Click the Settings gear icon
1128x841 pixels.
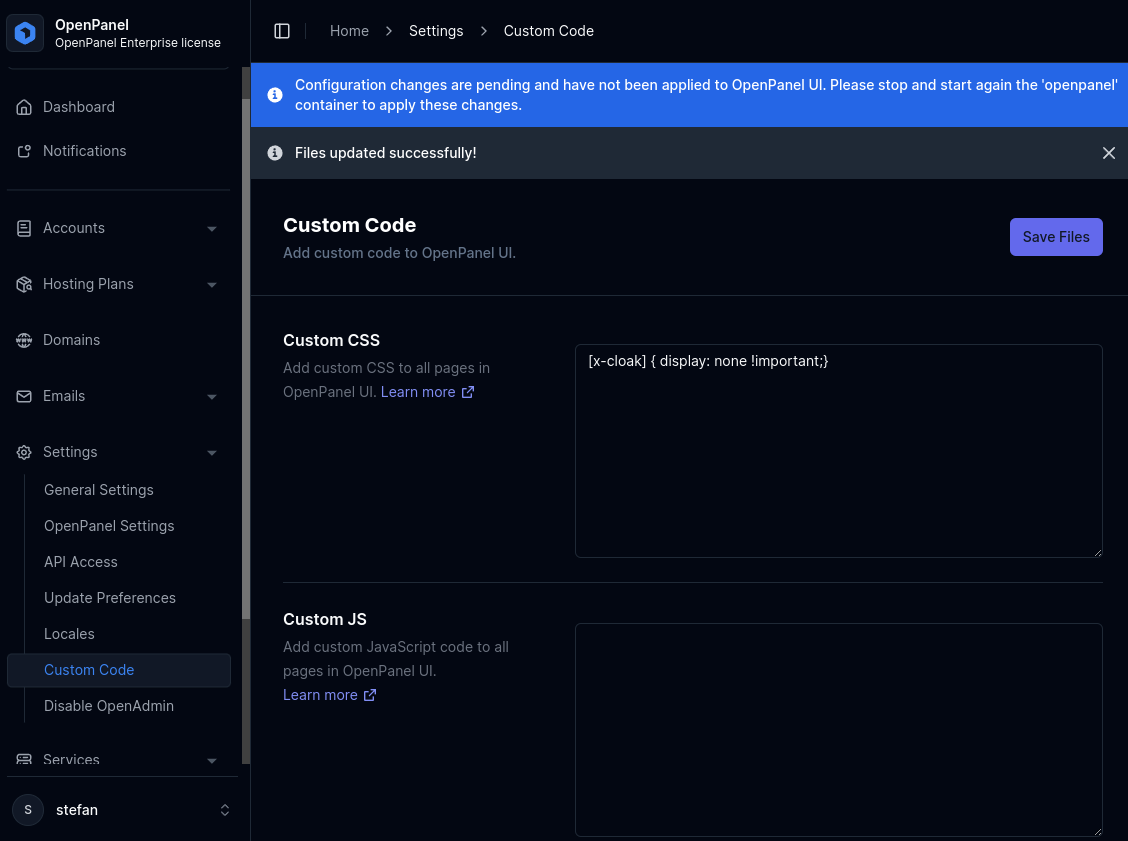[24, 452]
